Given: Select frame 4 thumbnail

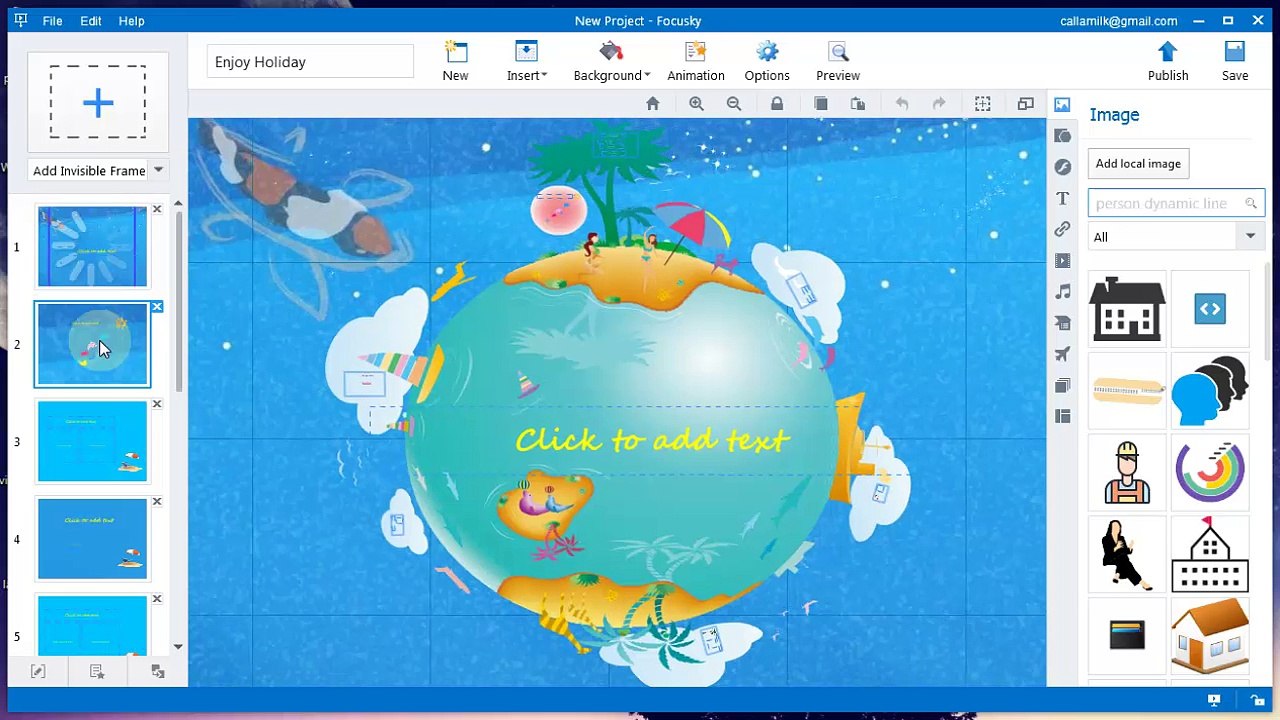Looking at the screenshot, I should coord(92,539).
